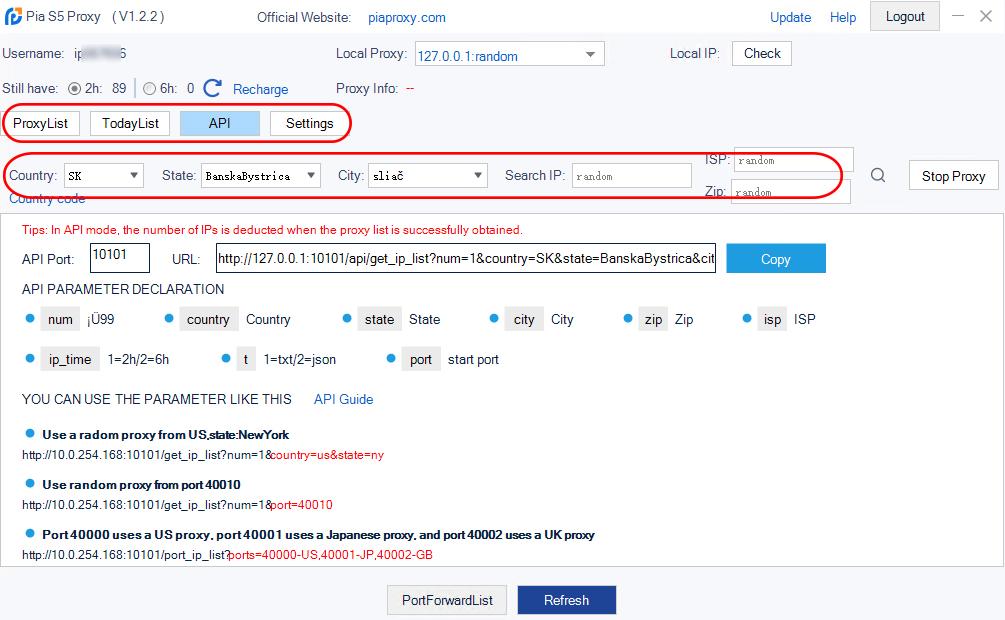Focus the Search IP input field
Image resolution: width=1005 pixels, height=620 pixels.
pos(631,176)
